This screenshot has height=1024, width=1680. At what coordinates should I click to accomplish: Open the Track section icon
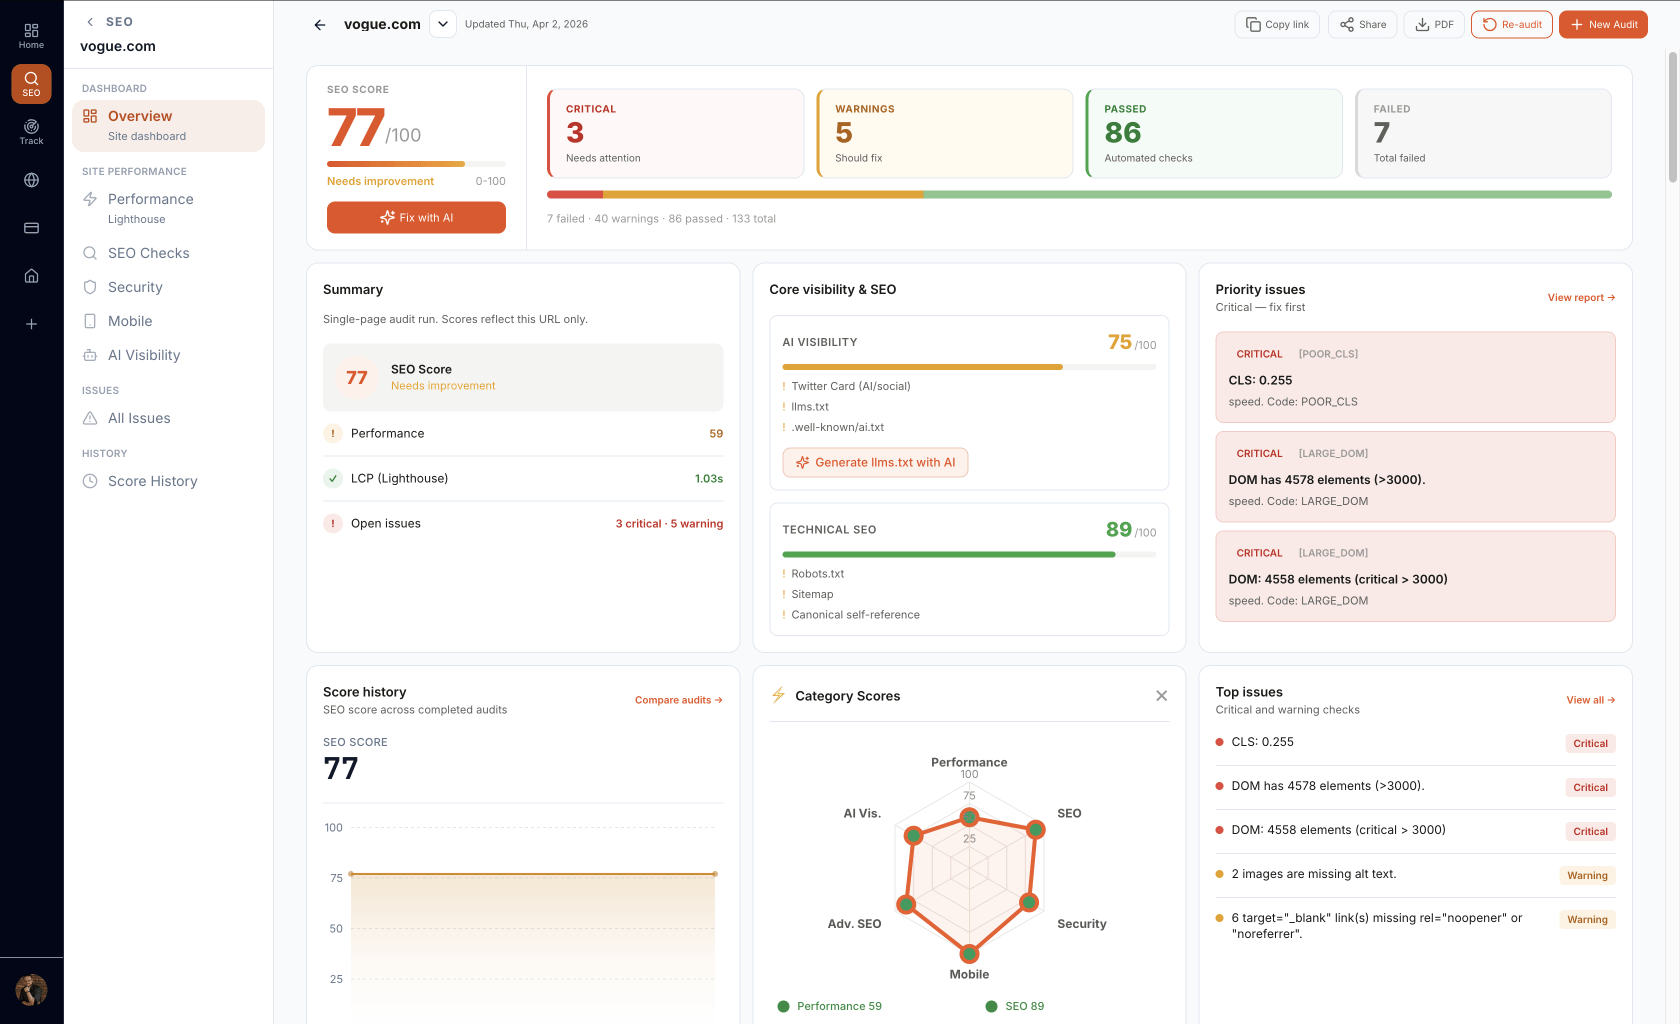31,132
